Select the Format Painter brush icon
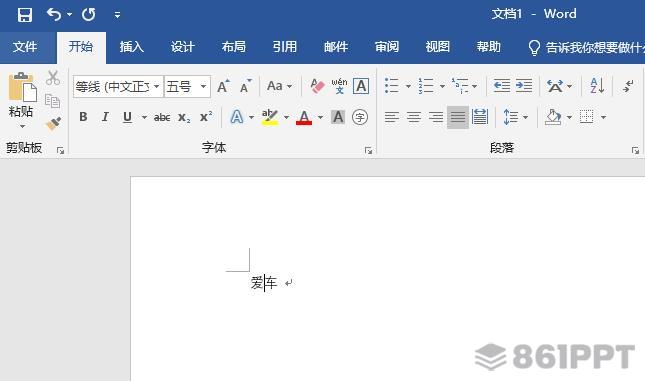This screenshot has height=381, width=645. click(x=53, y=123)
